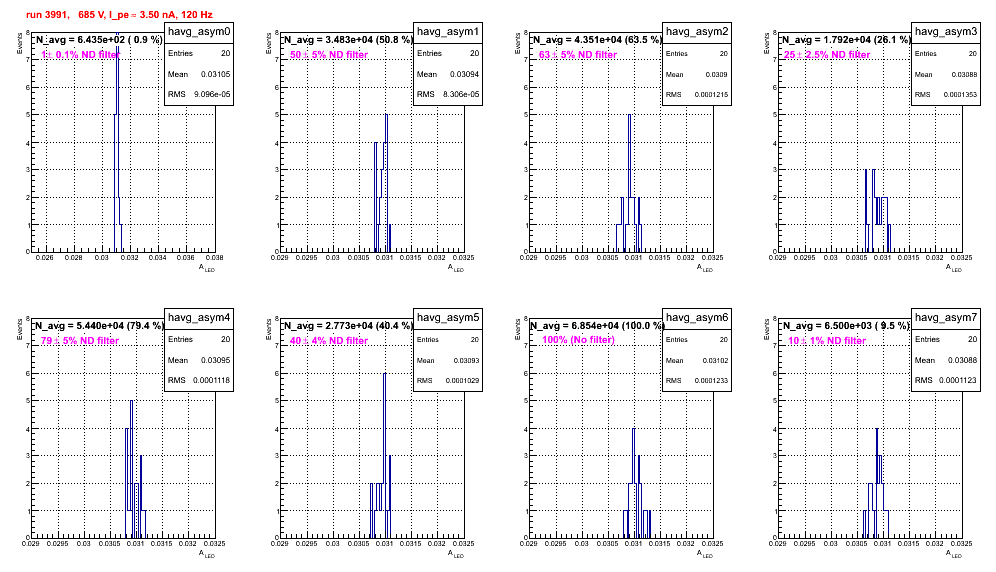Click the N_avg = 6.854e+04 label
This screenshot has height=572, width=996.
[597, 326]
